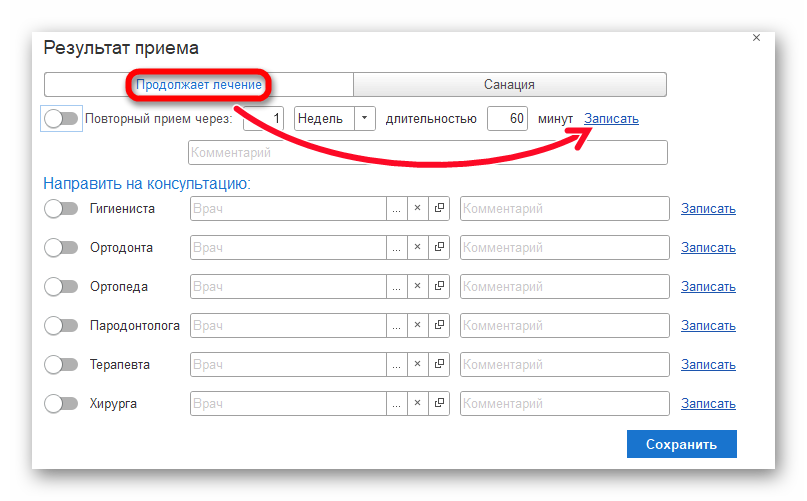Click Записать link for repeat appointment
Viewport: 807px width, 501px height.
click(611, 118)
